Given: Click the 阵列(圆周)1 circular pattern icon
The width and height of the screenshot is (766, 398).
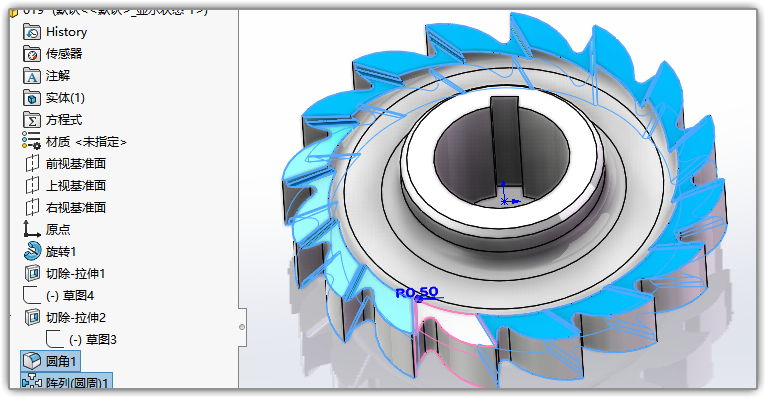Looking at the screenshot, I should [x=32, y=382].
